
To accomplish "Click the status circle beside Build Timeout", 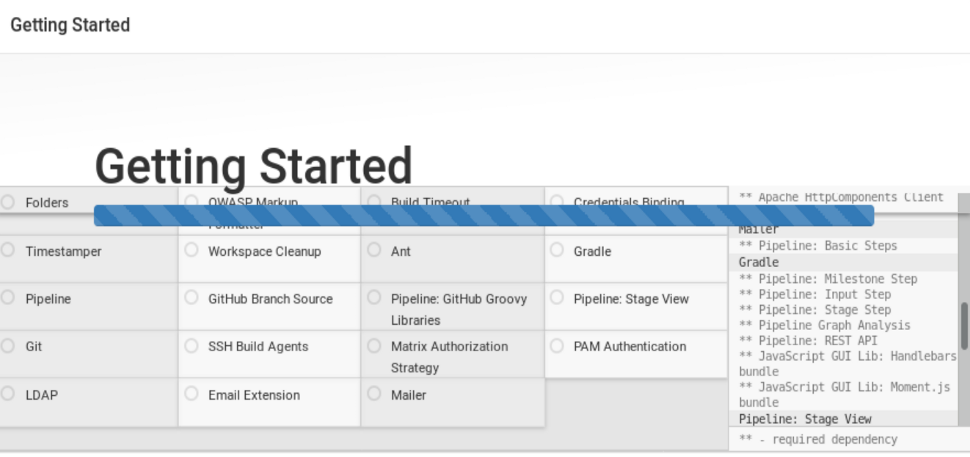I will pos(374,202).
